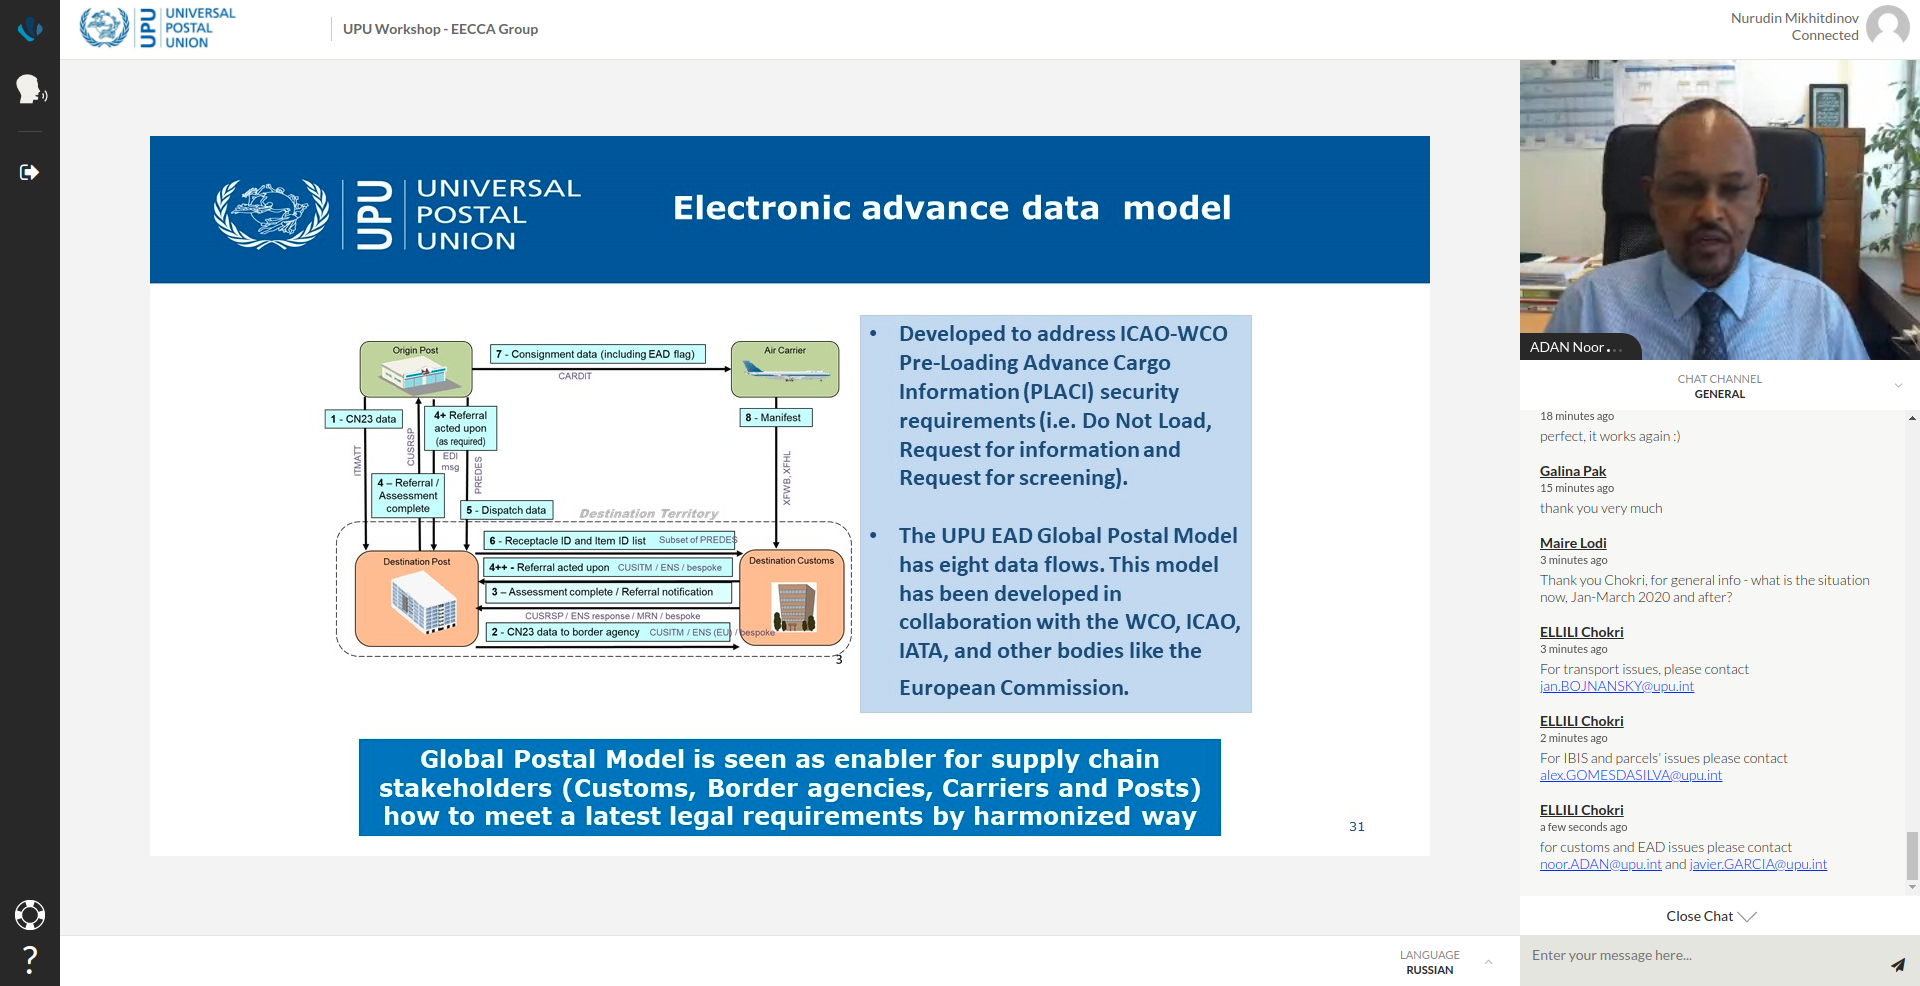Click the Nurudin Mikhitdinov username text
The height and width of the screenshot is (986, 1920).
pyautogui.click(x=1794, y=18)
